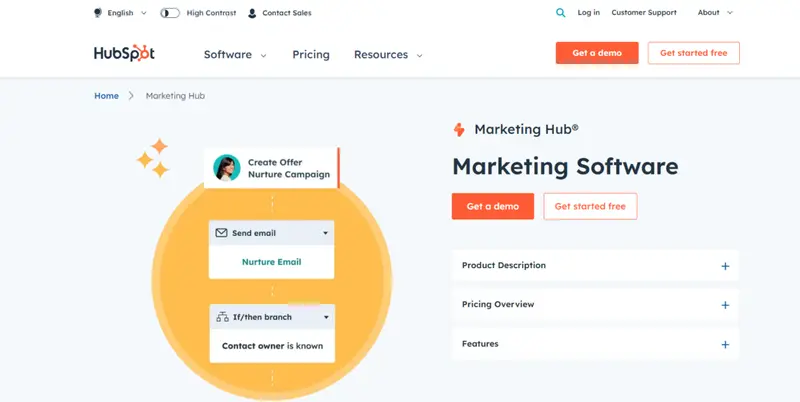Click the envelope icon in Send email

pos(222,233)
